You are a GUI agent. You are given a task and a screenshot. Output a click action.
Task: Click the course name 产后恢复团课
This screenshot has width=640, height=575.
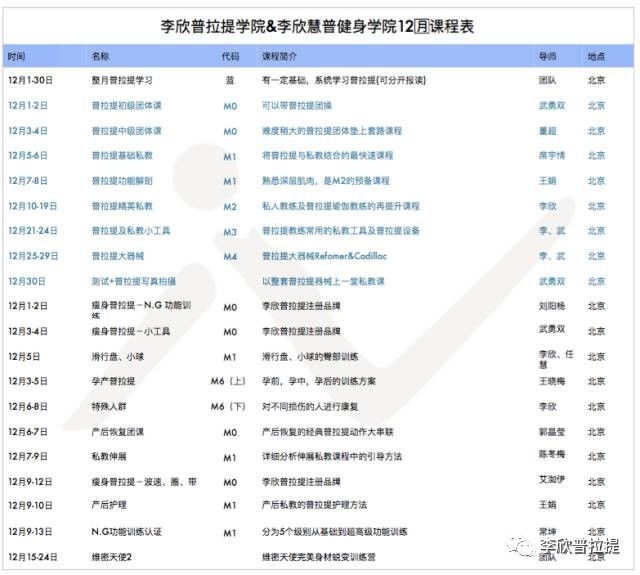(x=118, y=431)
